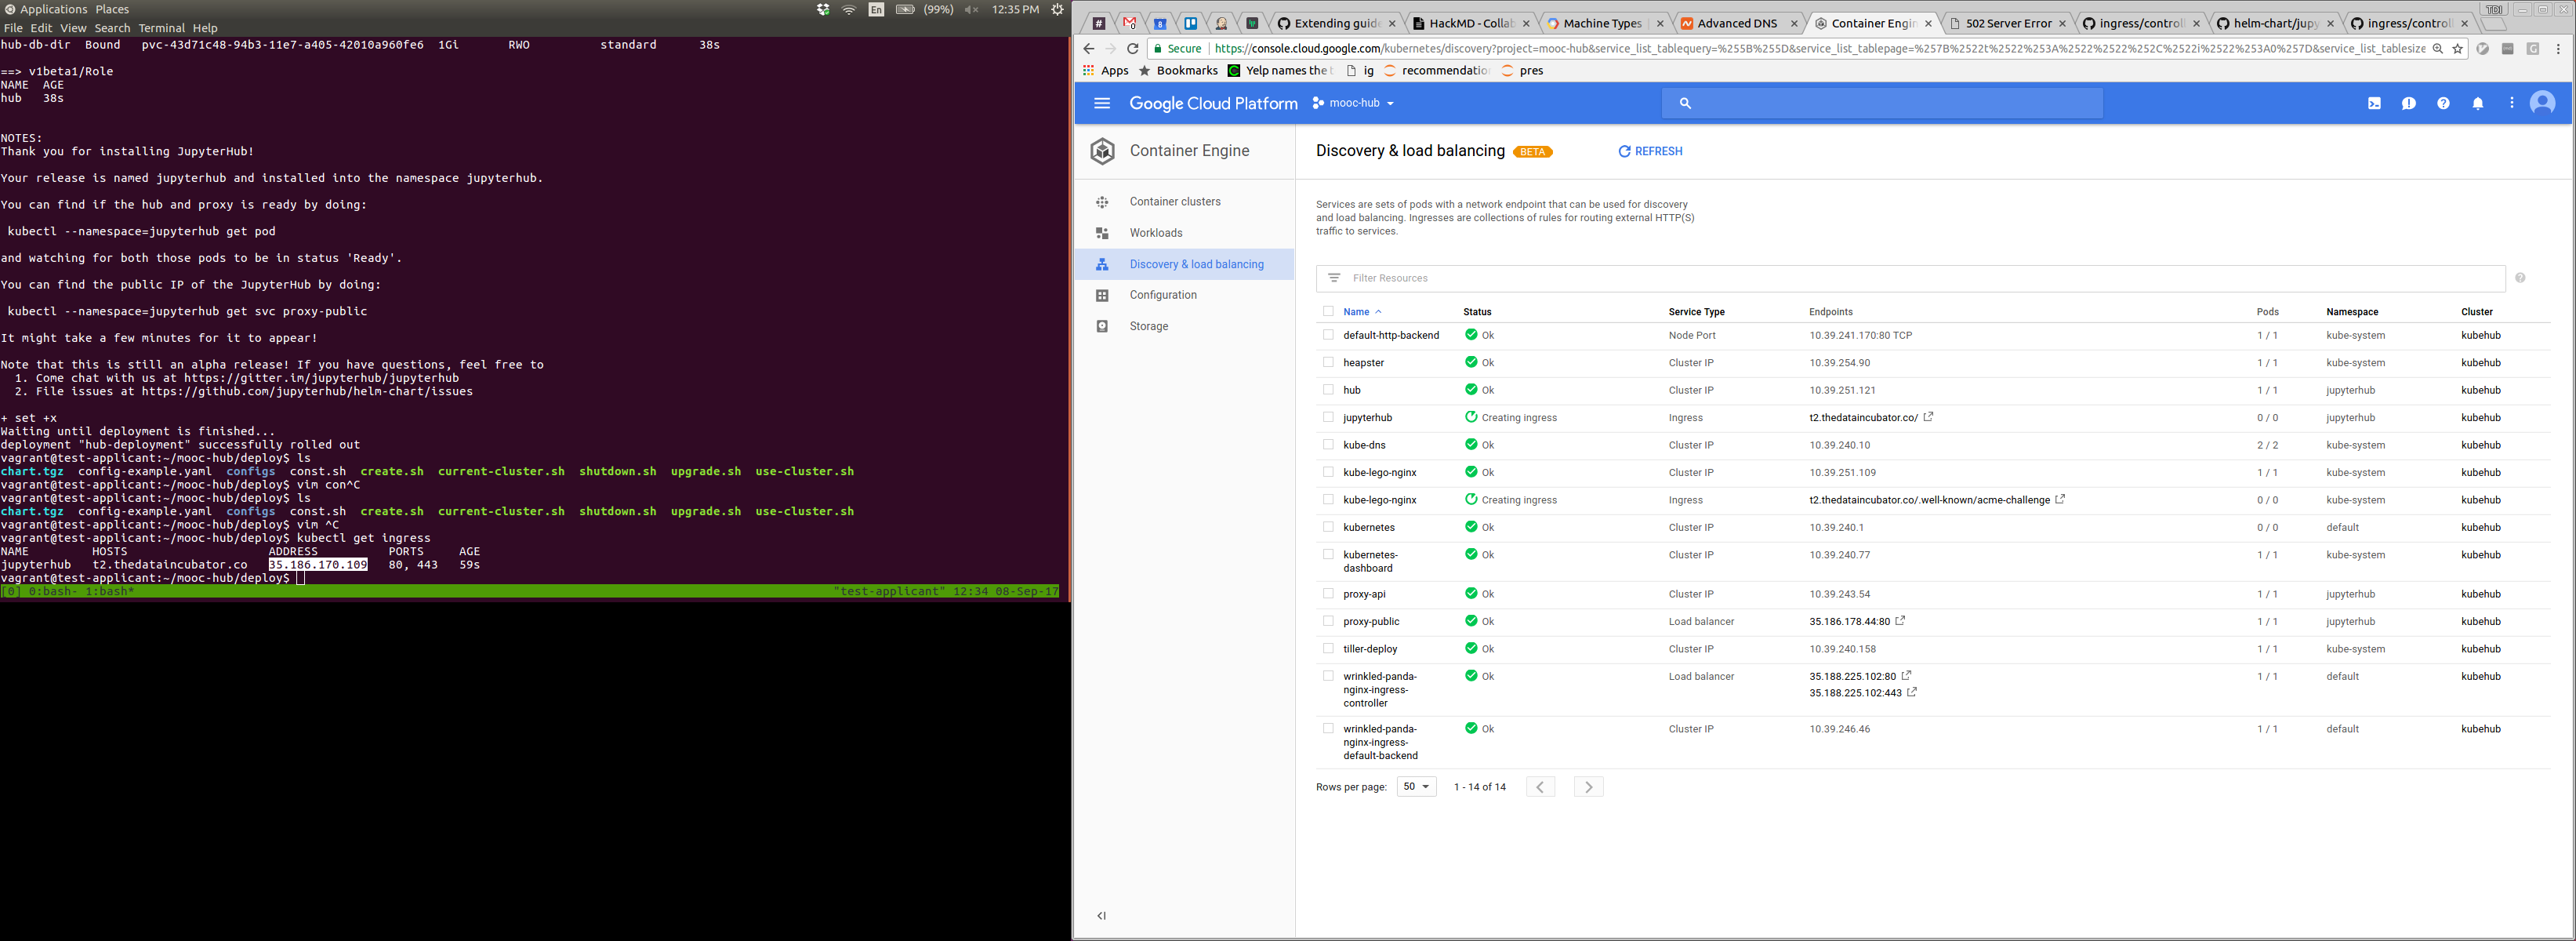
Task: Check the kubernetes-dashboard row checkbox
Action: 1328,554
